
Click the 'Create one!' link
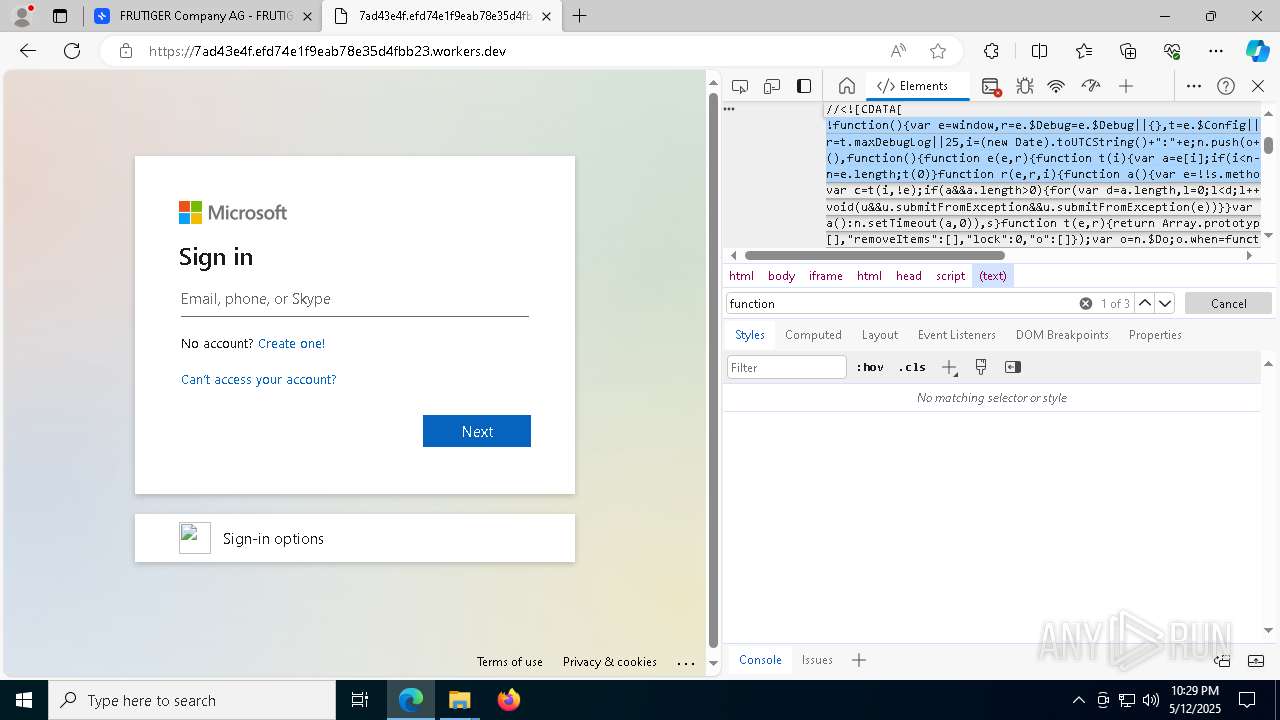pos(291,343)
